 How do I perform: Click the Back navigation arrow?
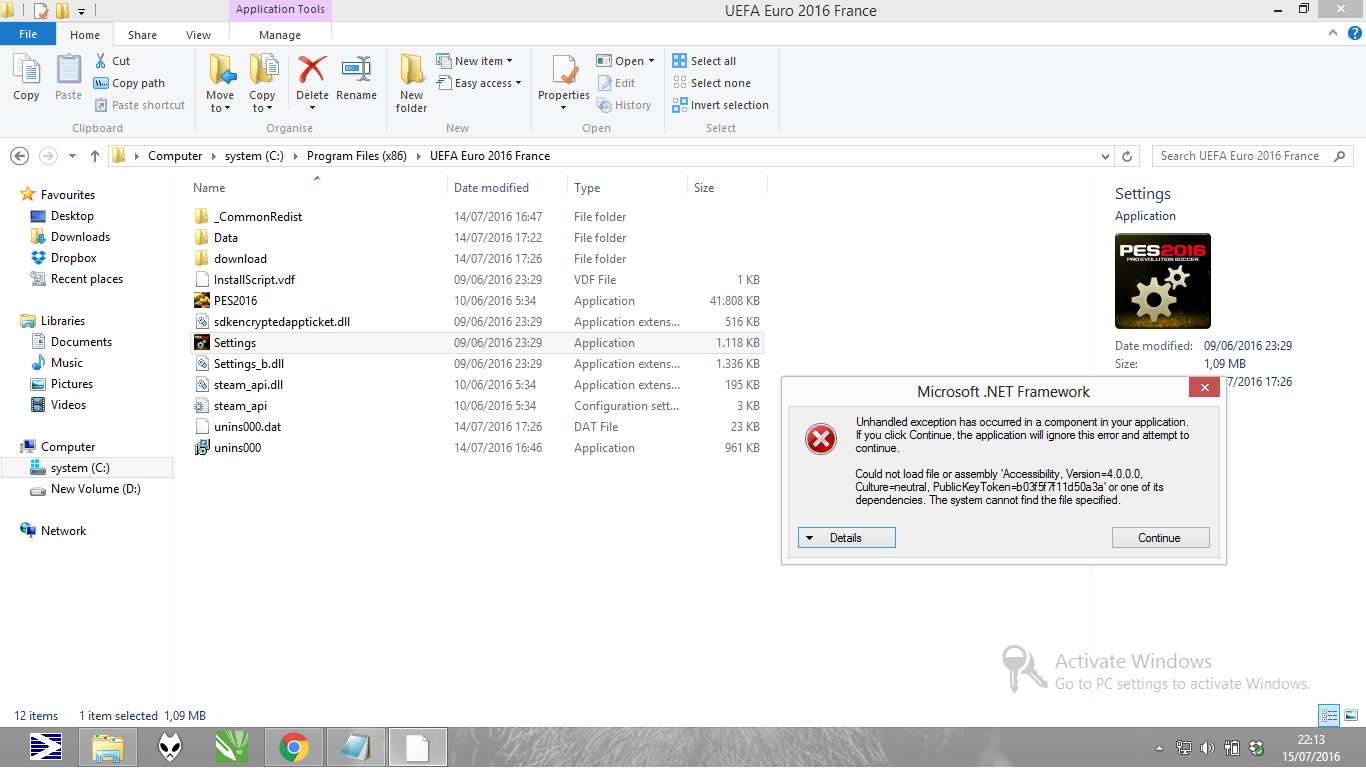coord(19,156)
